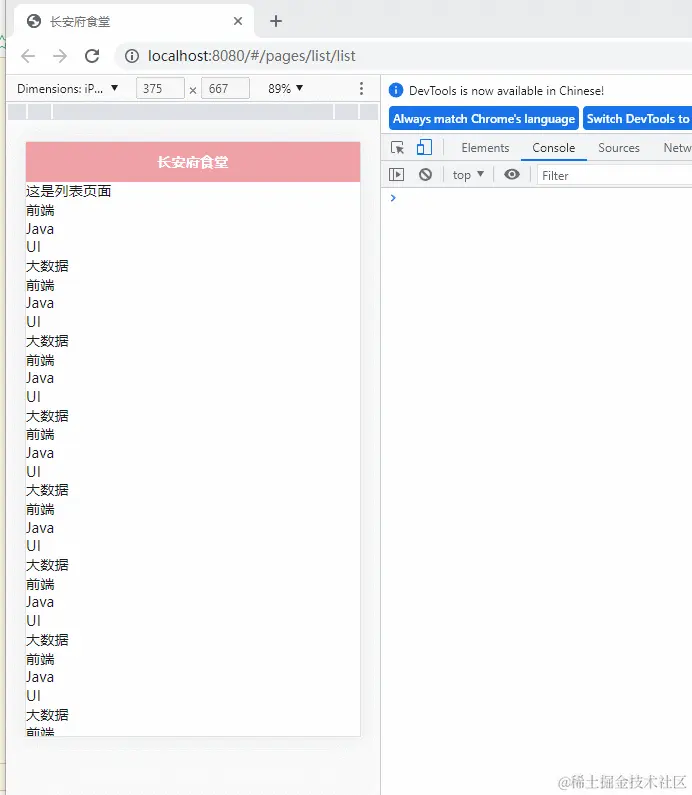The width and height of the screenshot is (692, 795).
Task: Click the pink 长安府食堂 page header
Action: click(193, 162)
